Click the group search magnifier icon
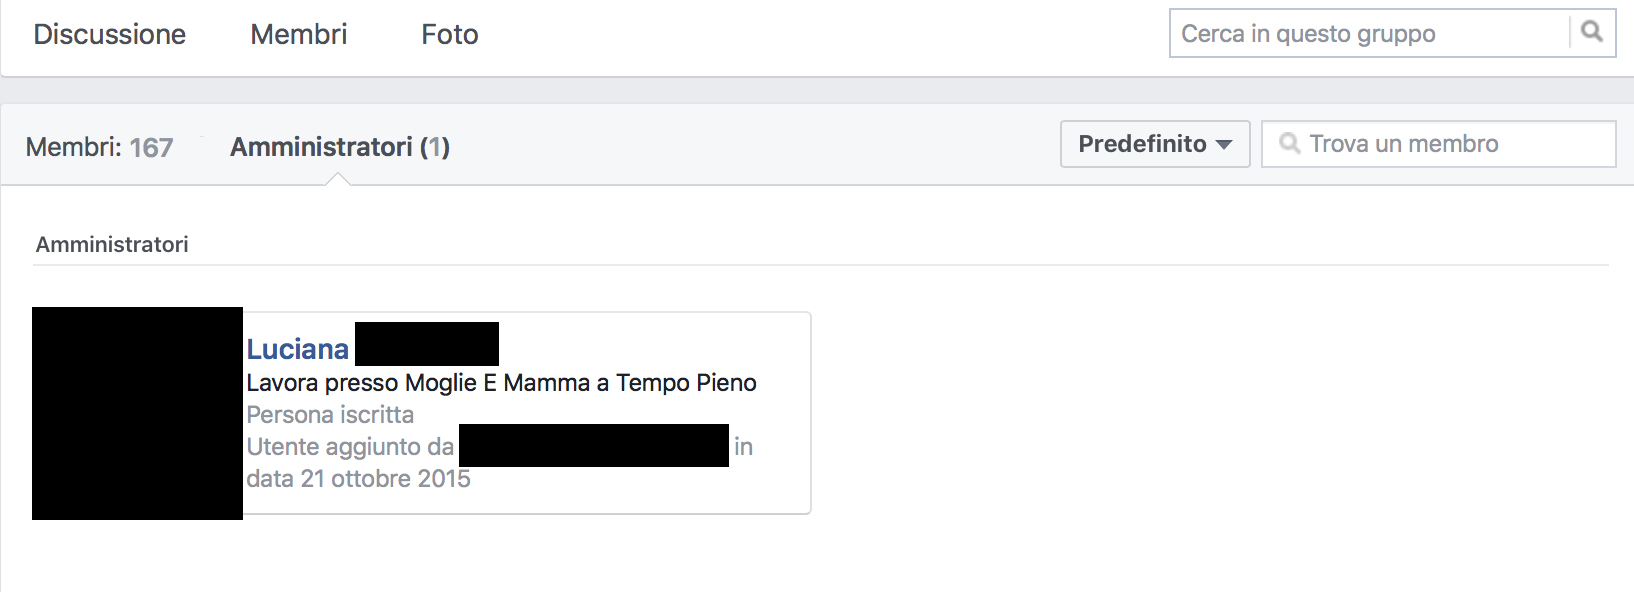 1592,33
